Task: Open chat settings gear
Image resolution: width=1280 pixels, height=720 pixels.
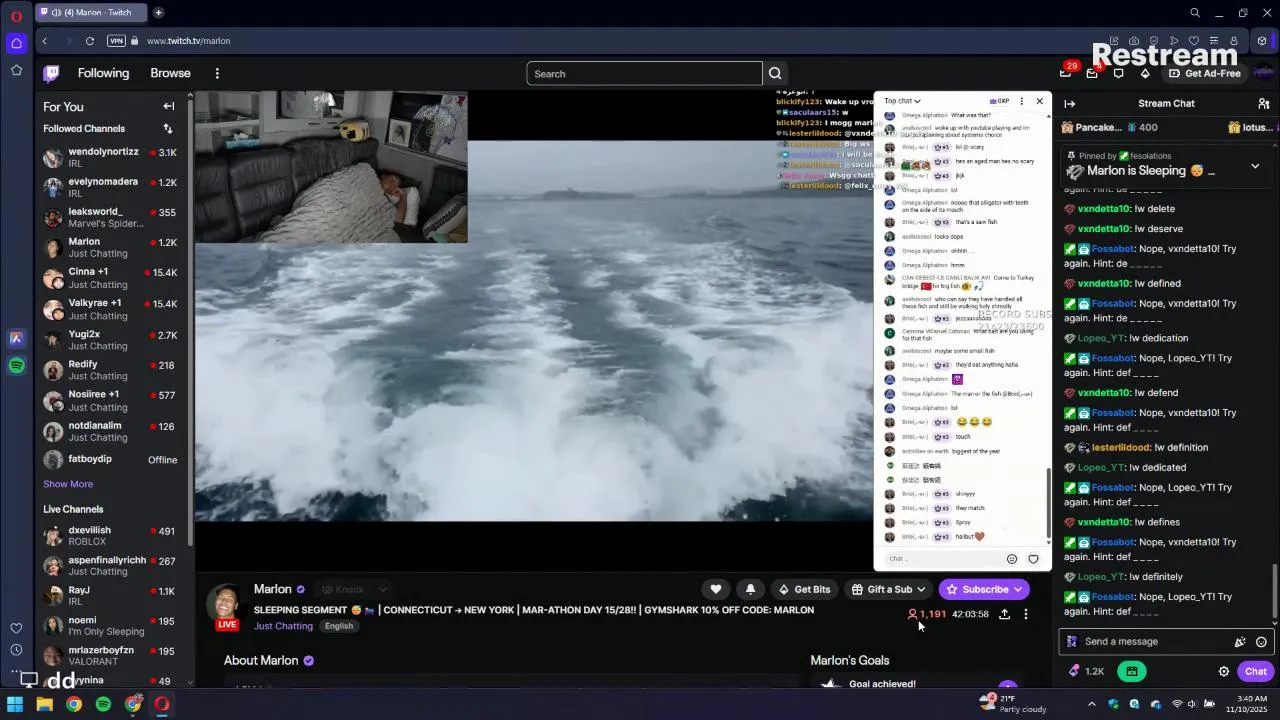Action: (x=1223, y=671)
